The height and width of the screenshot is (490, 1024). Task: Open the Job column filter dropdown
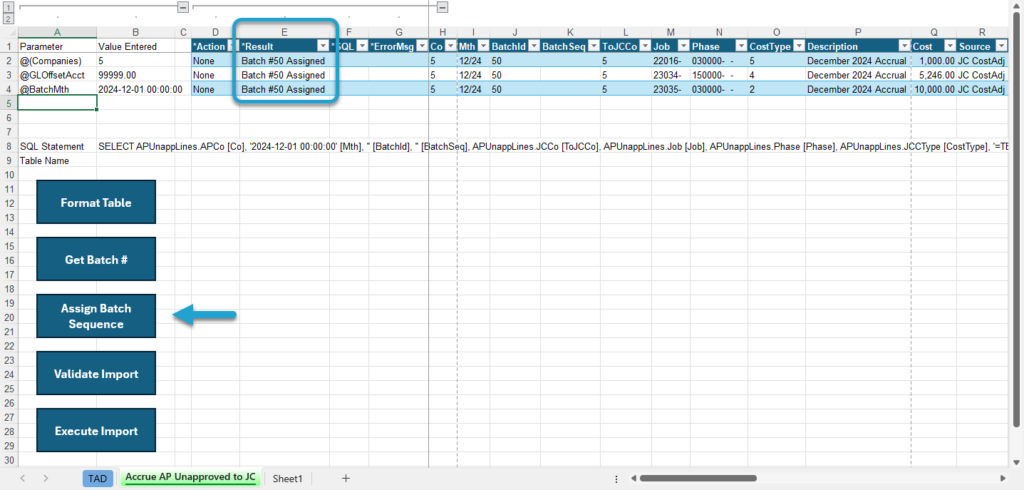[x=683, y=46]
